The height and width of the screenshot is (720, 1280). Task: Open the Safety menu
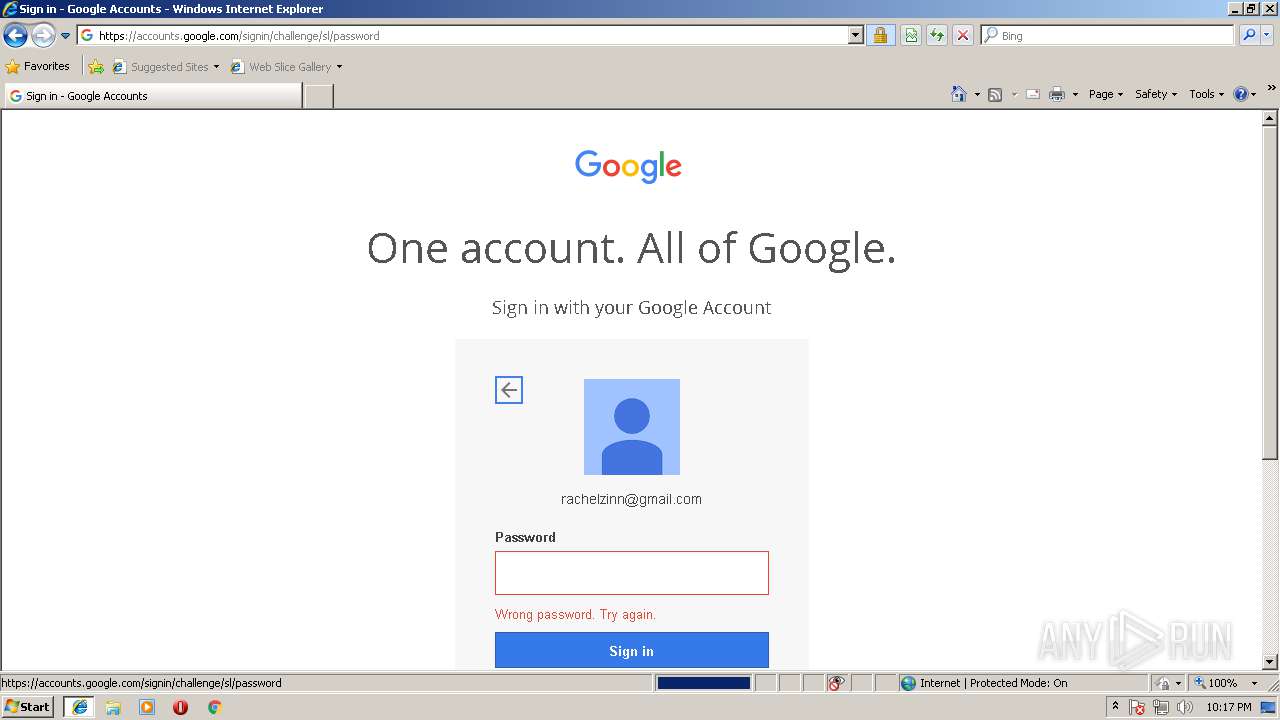pyautogui.click(x=1156, y=94)
